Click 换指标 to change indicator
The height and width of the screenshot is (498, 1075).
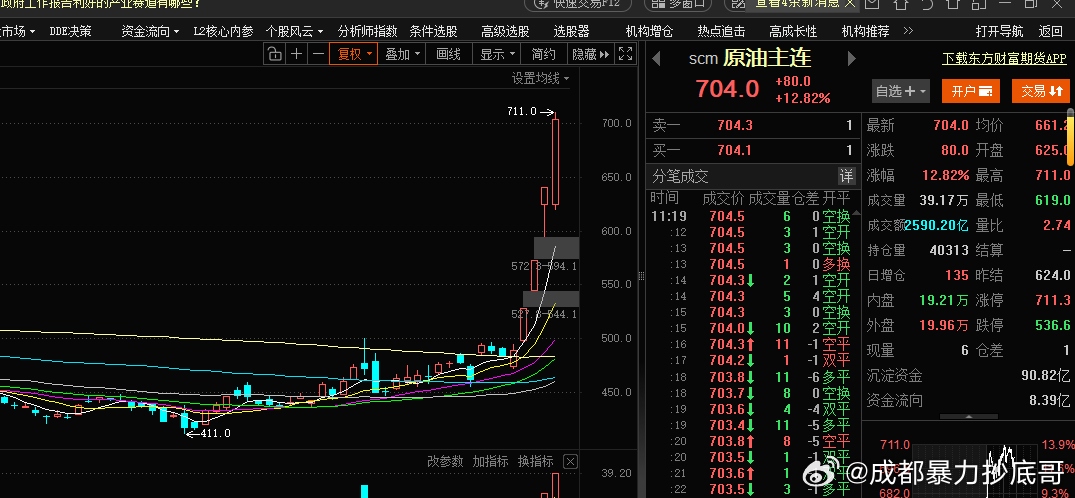535,461
